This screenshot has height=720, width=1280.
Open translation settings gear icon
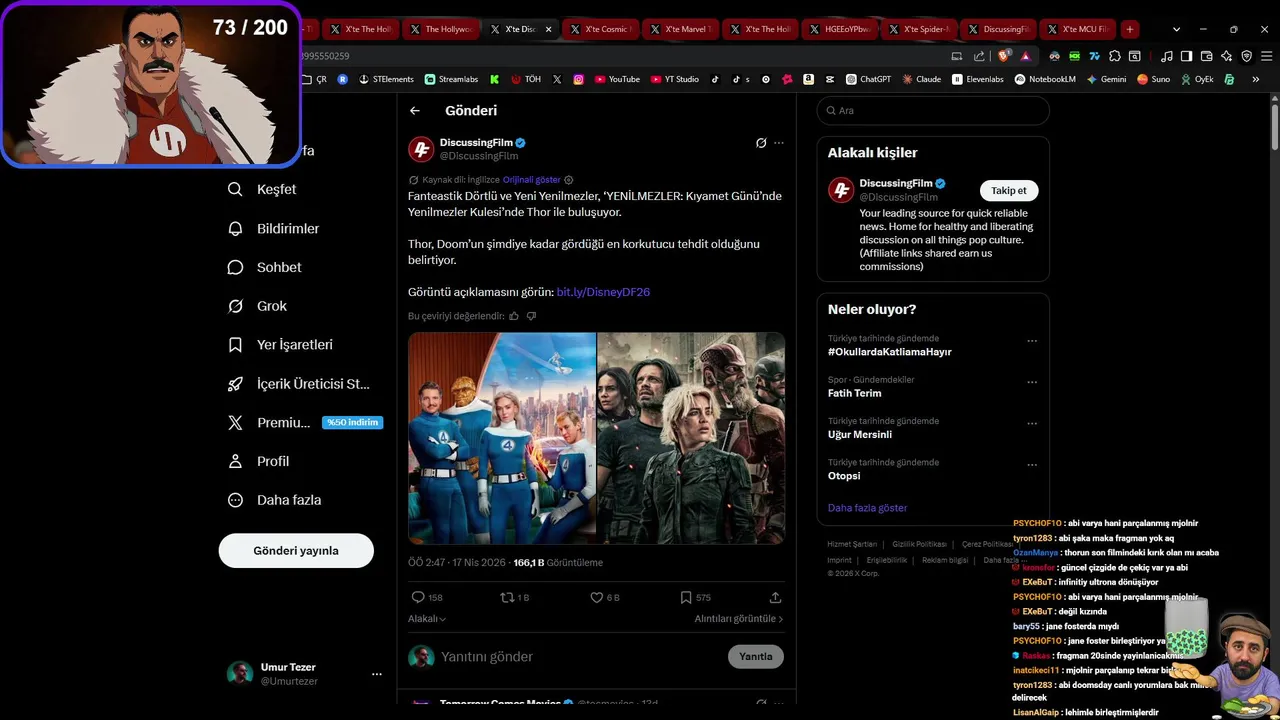tap(569, 180)
